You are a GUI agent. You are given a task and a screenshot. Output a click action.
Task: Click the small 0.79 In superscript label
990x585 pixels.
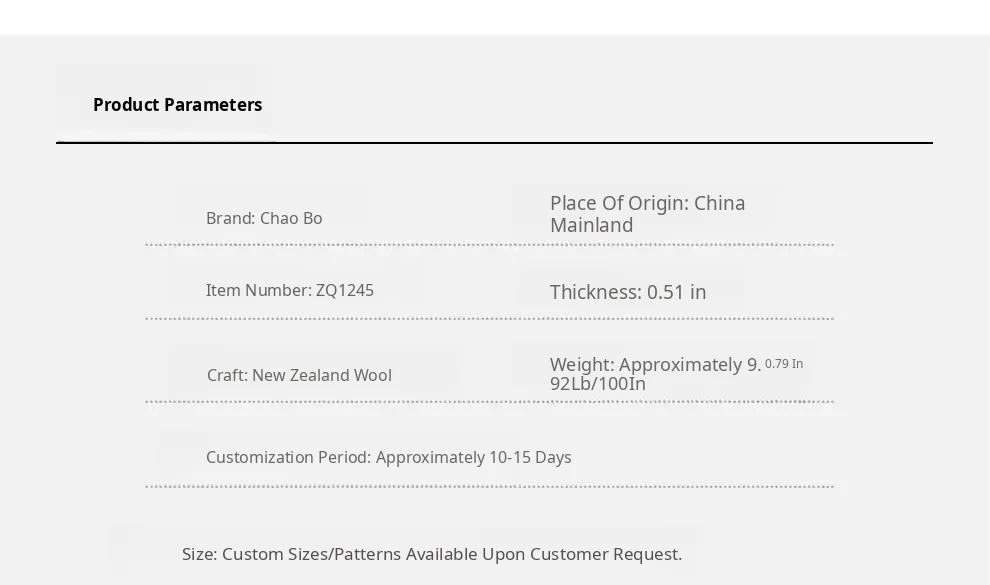tap(784, 364)
